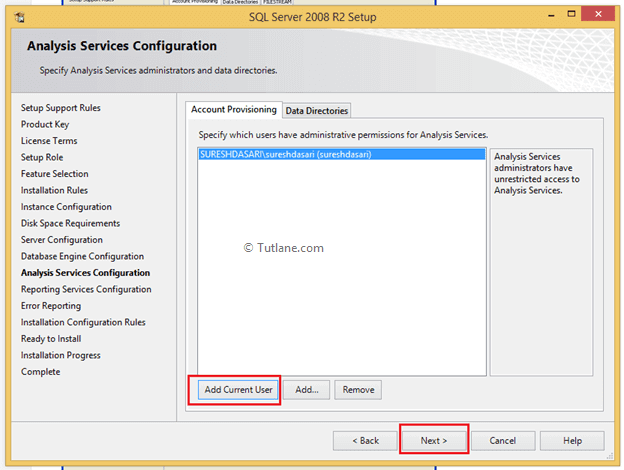
Task: Click Installation Rules in step list
Action: tap(54, 190)
